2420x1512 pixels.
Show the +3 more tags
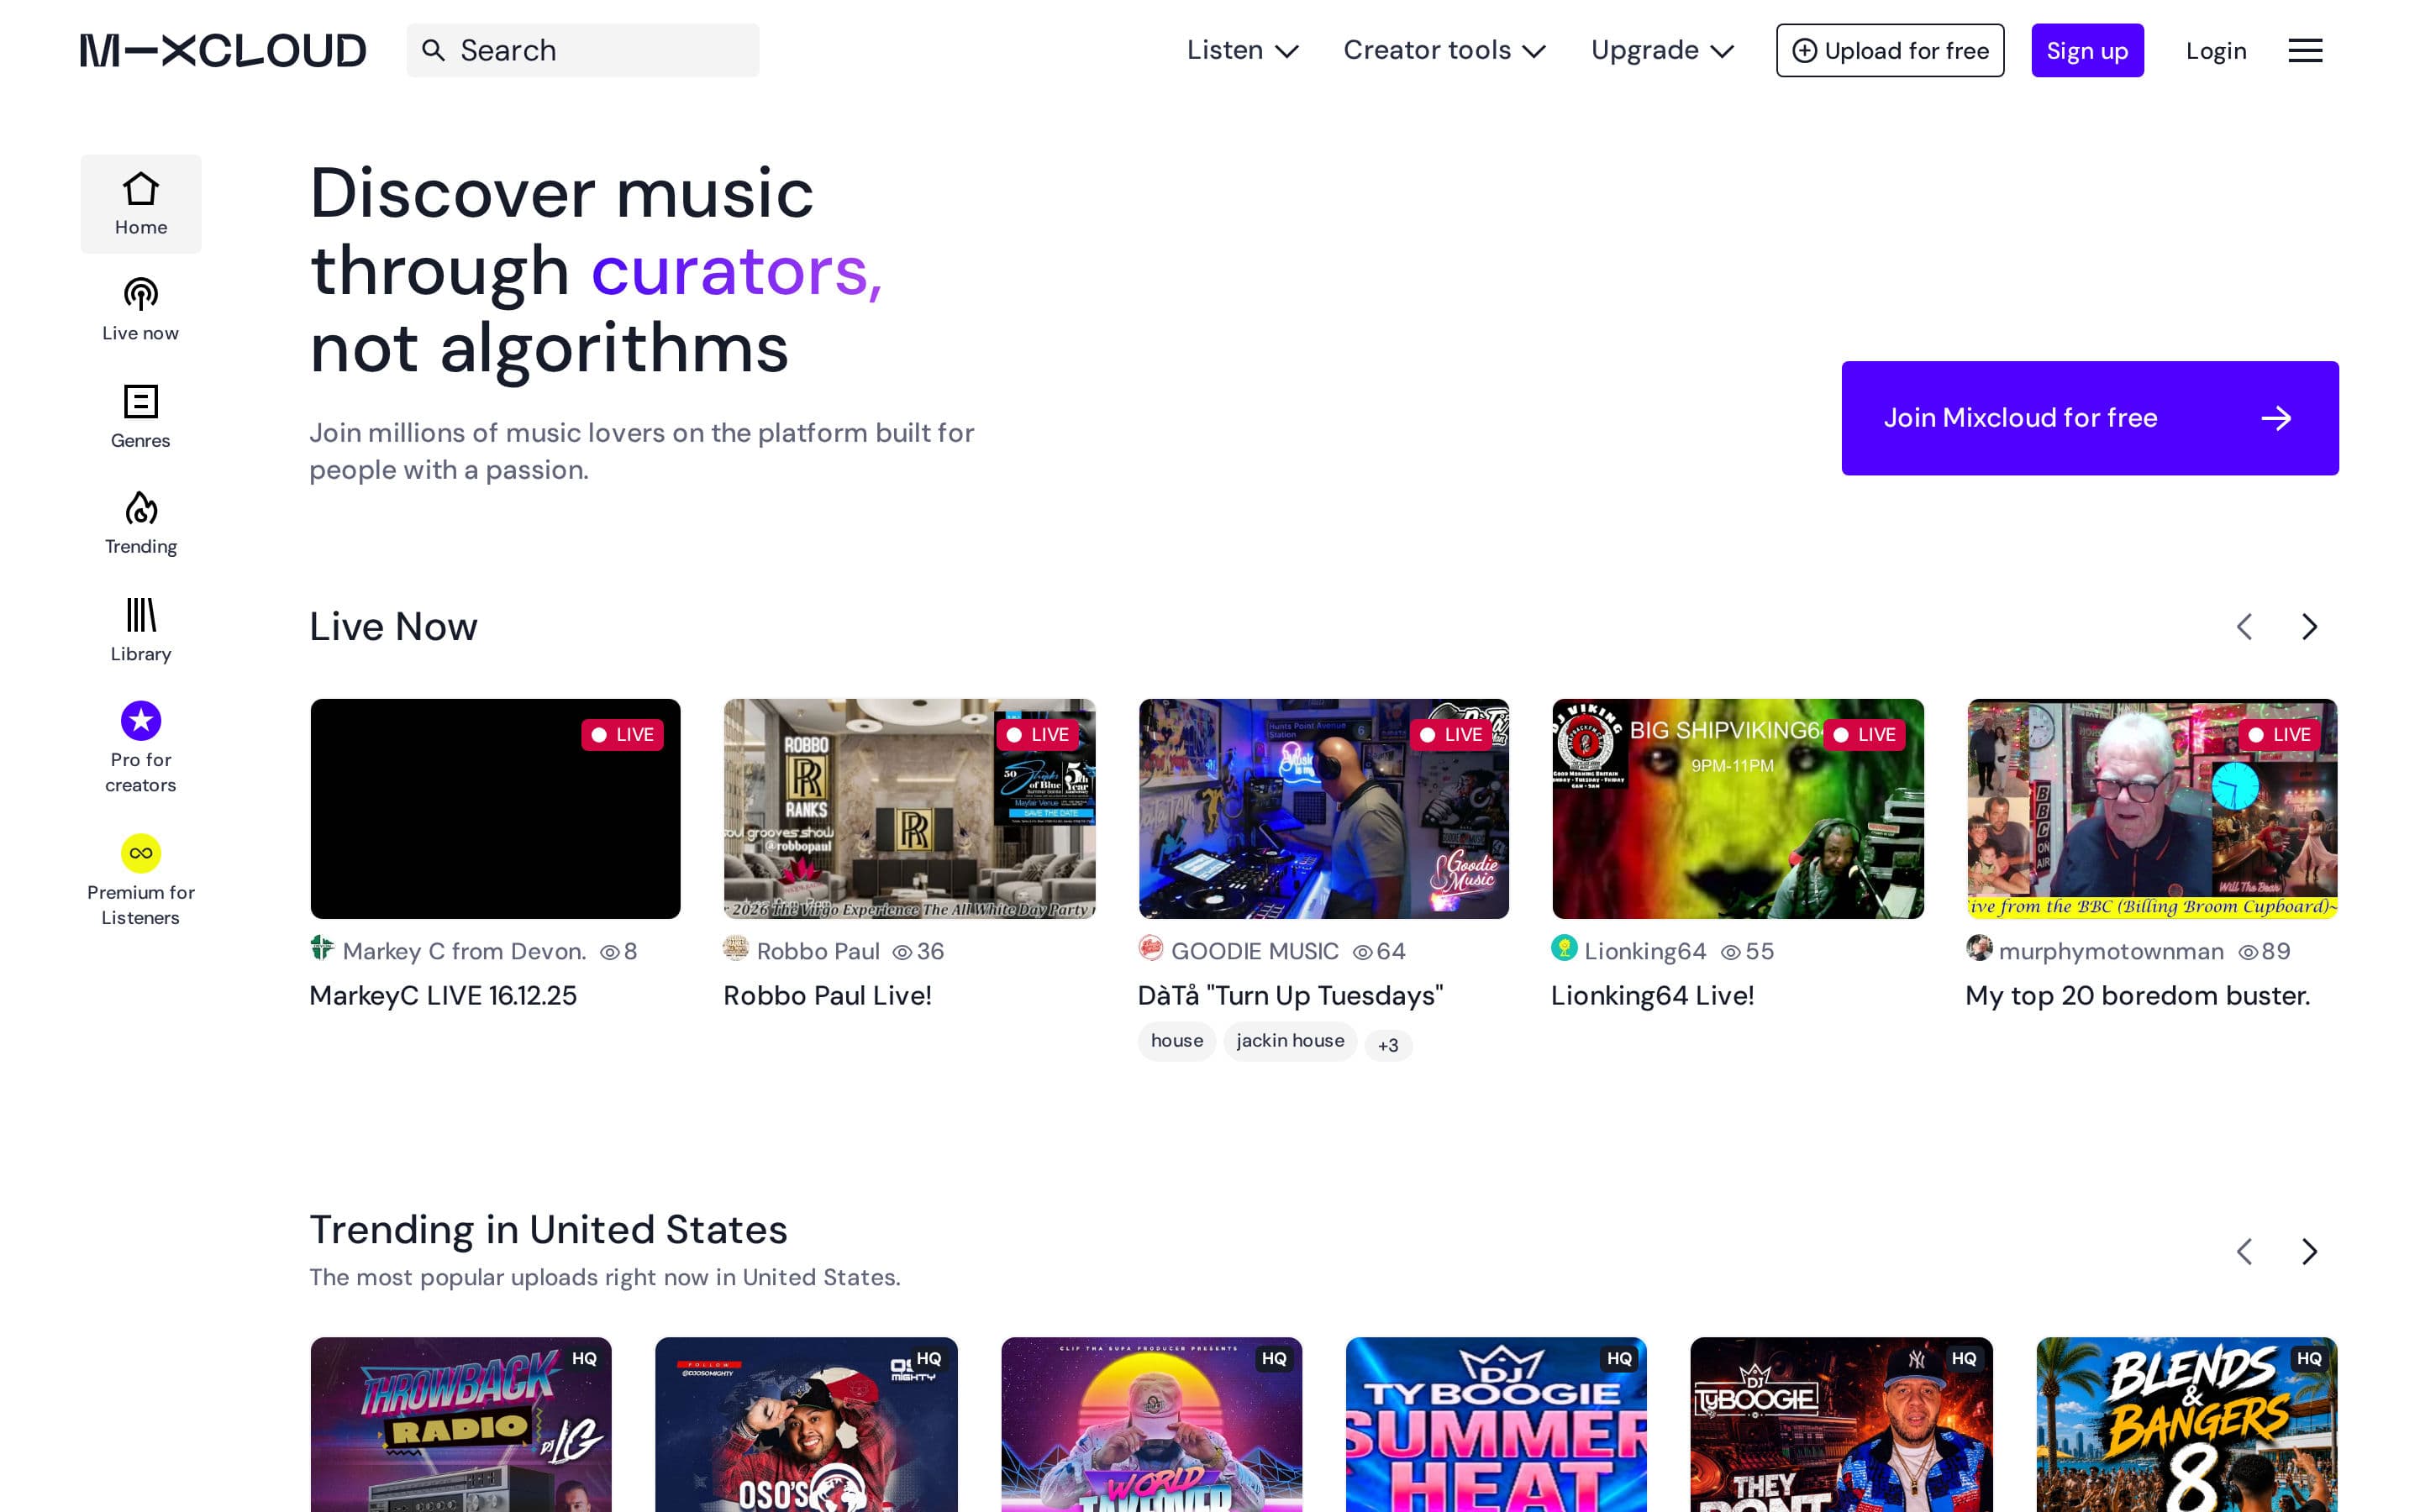click(1388, 1046)
